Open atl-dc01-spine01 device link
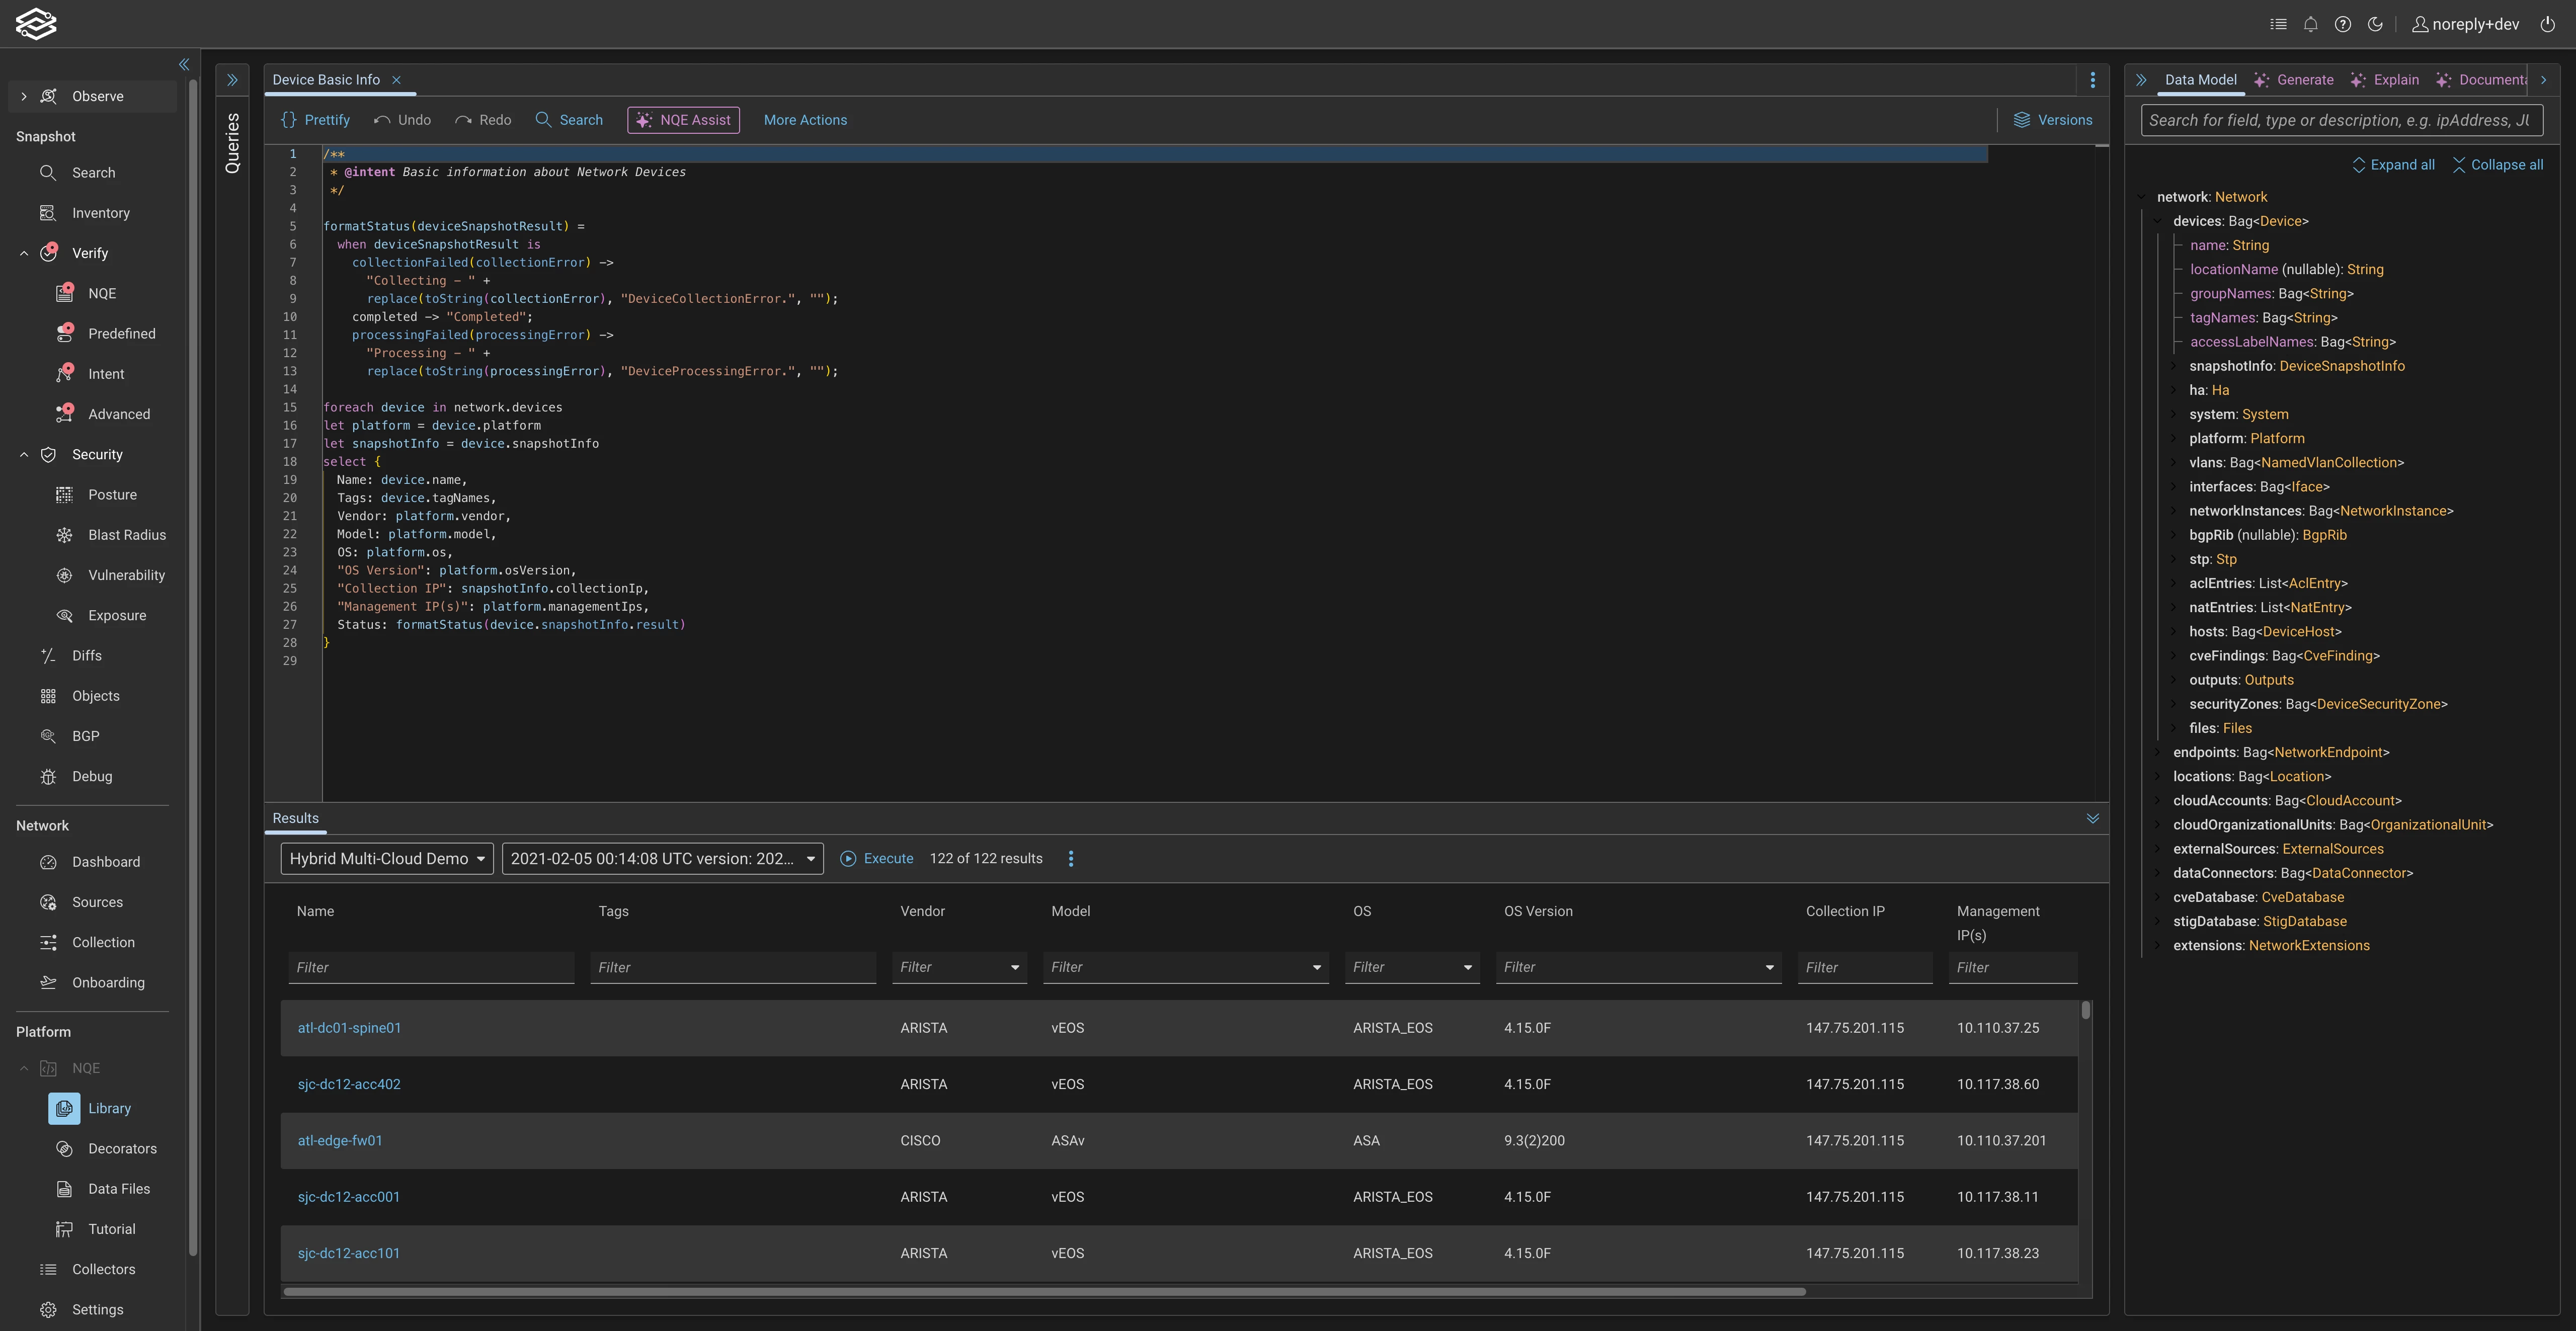Image resolution: width=2576 pixels, height=1331 pixels. pyautogui.click(x=349, y=1028)
